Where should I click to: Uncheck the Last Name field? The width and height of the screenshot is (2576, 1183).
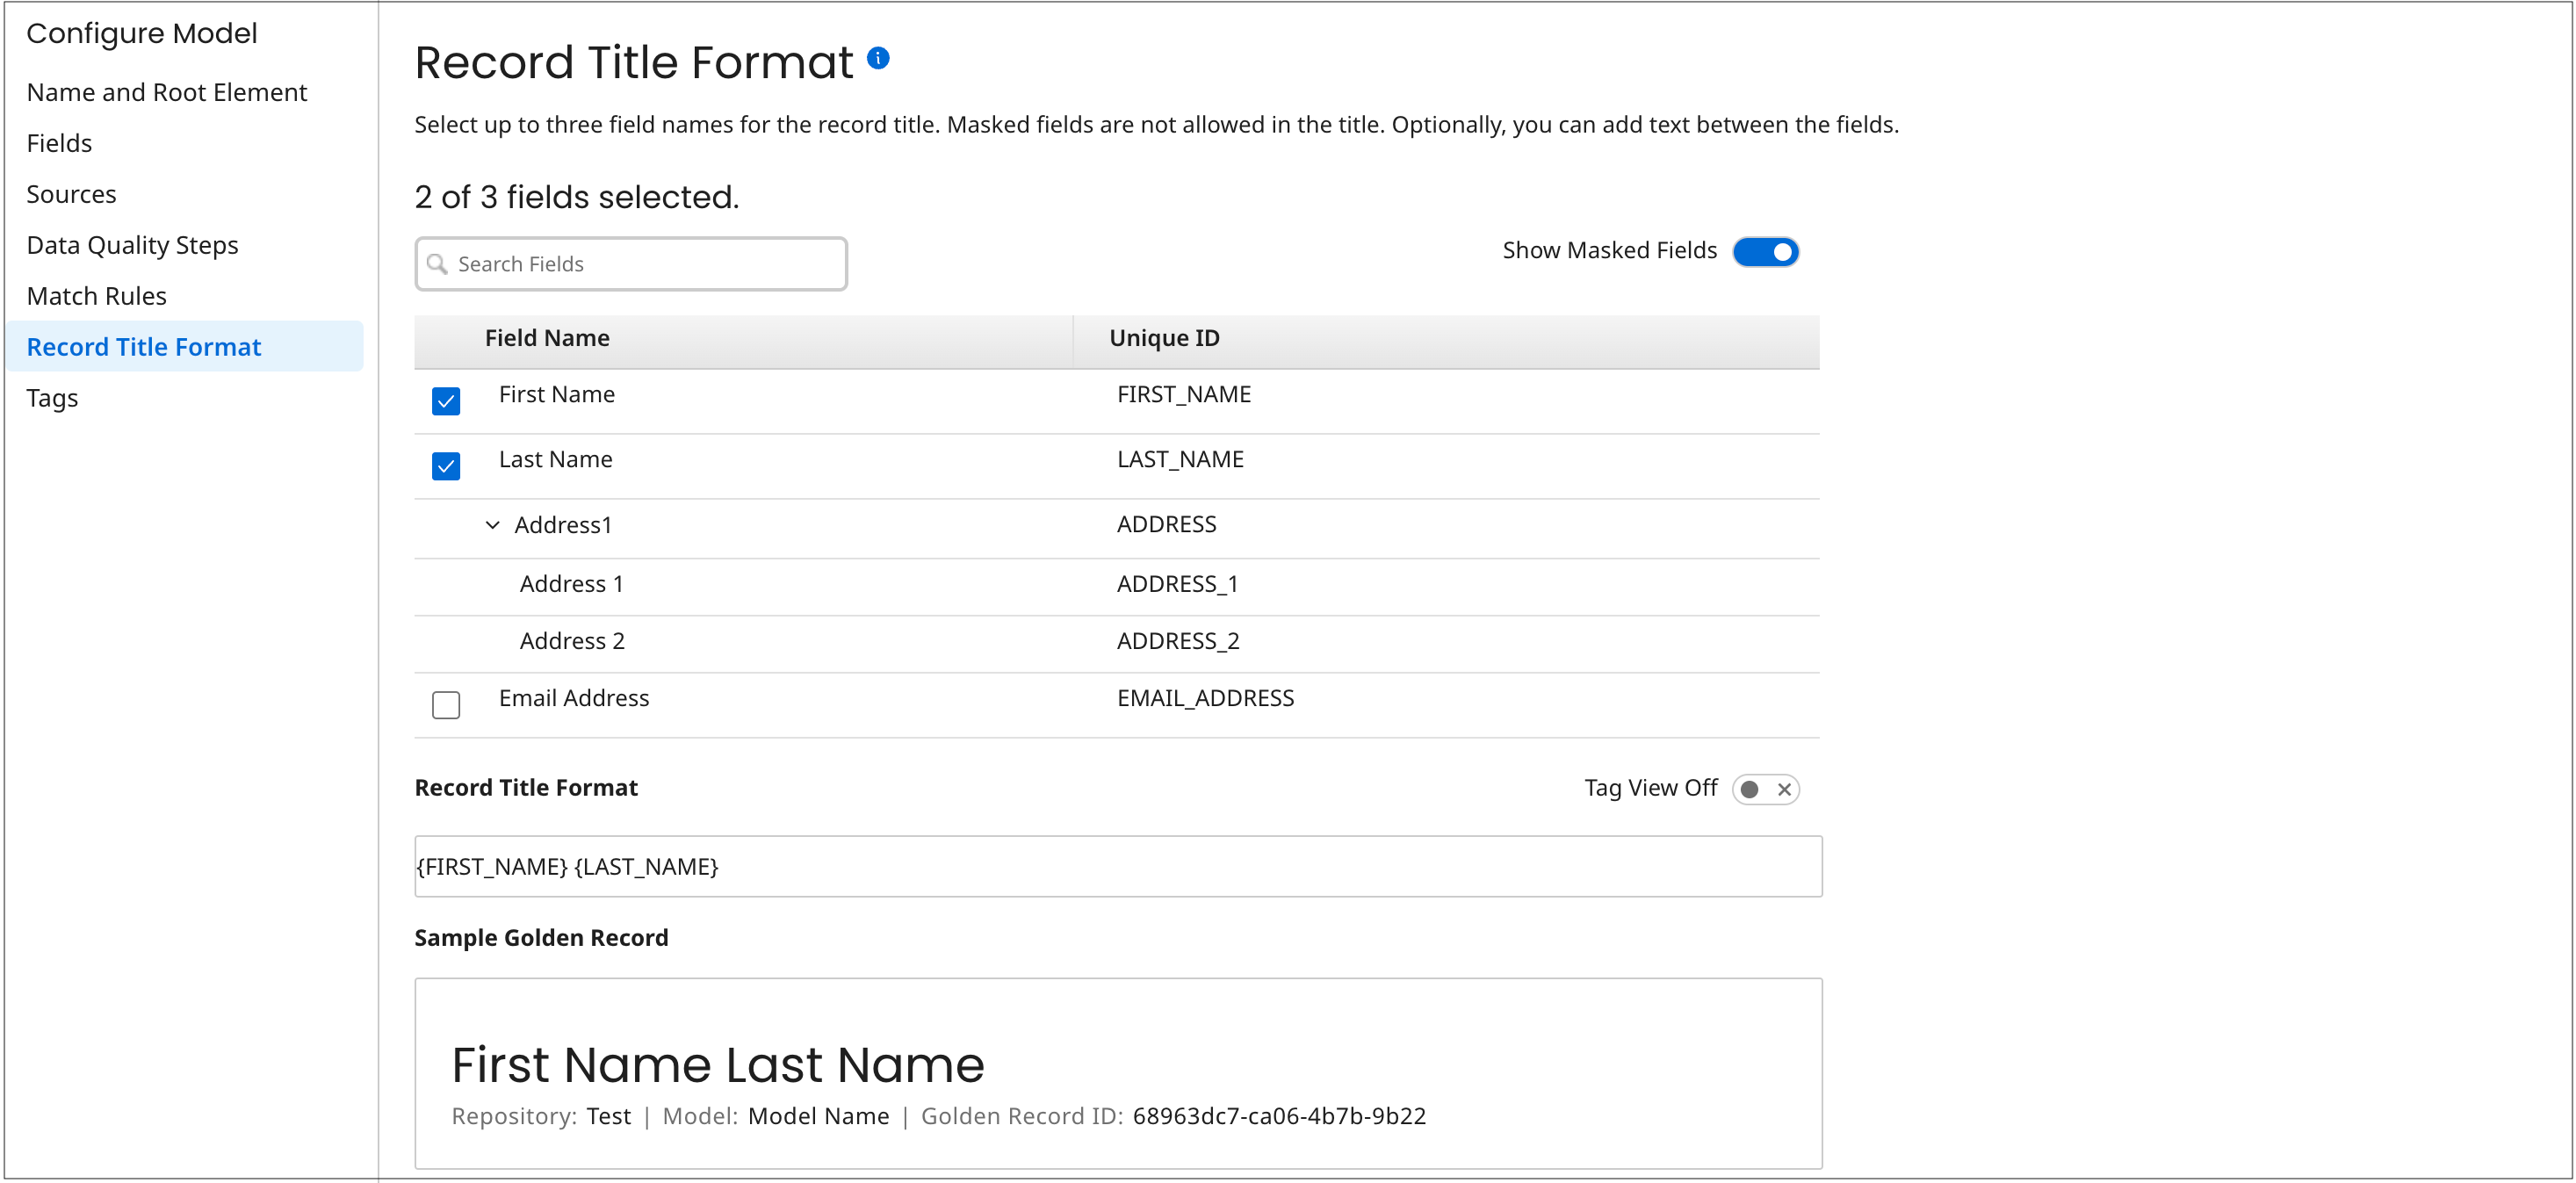coord(446,465)
